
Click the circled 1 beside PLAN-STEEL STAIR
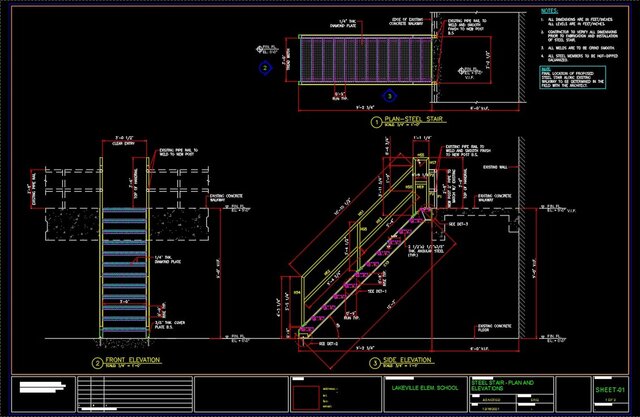pyautogui.click(x=376, y=122)
